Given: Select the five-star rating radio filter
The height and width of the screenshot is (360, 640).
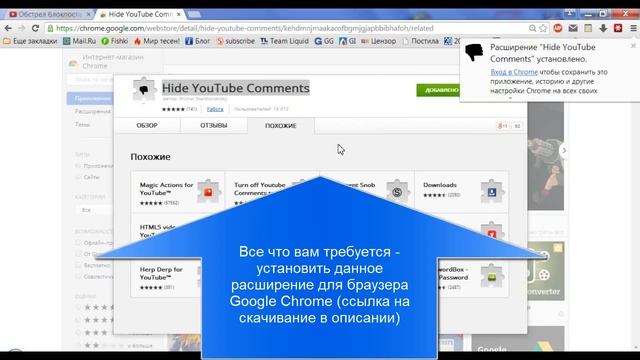Looking at the screenshot, I should point(78,307).
